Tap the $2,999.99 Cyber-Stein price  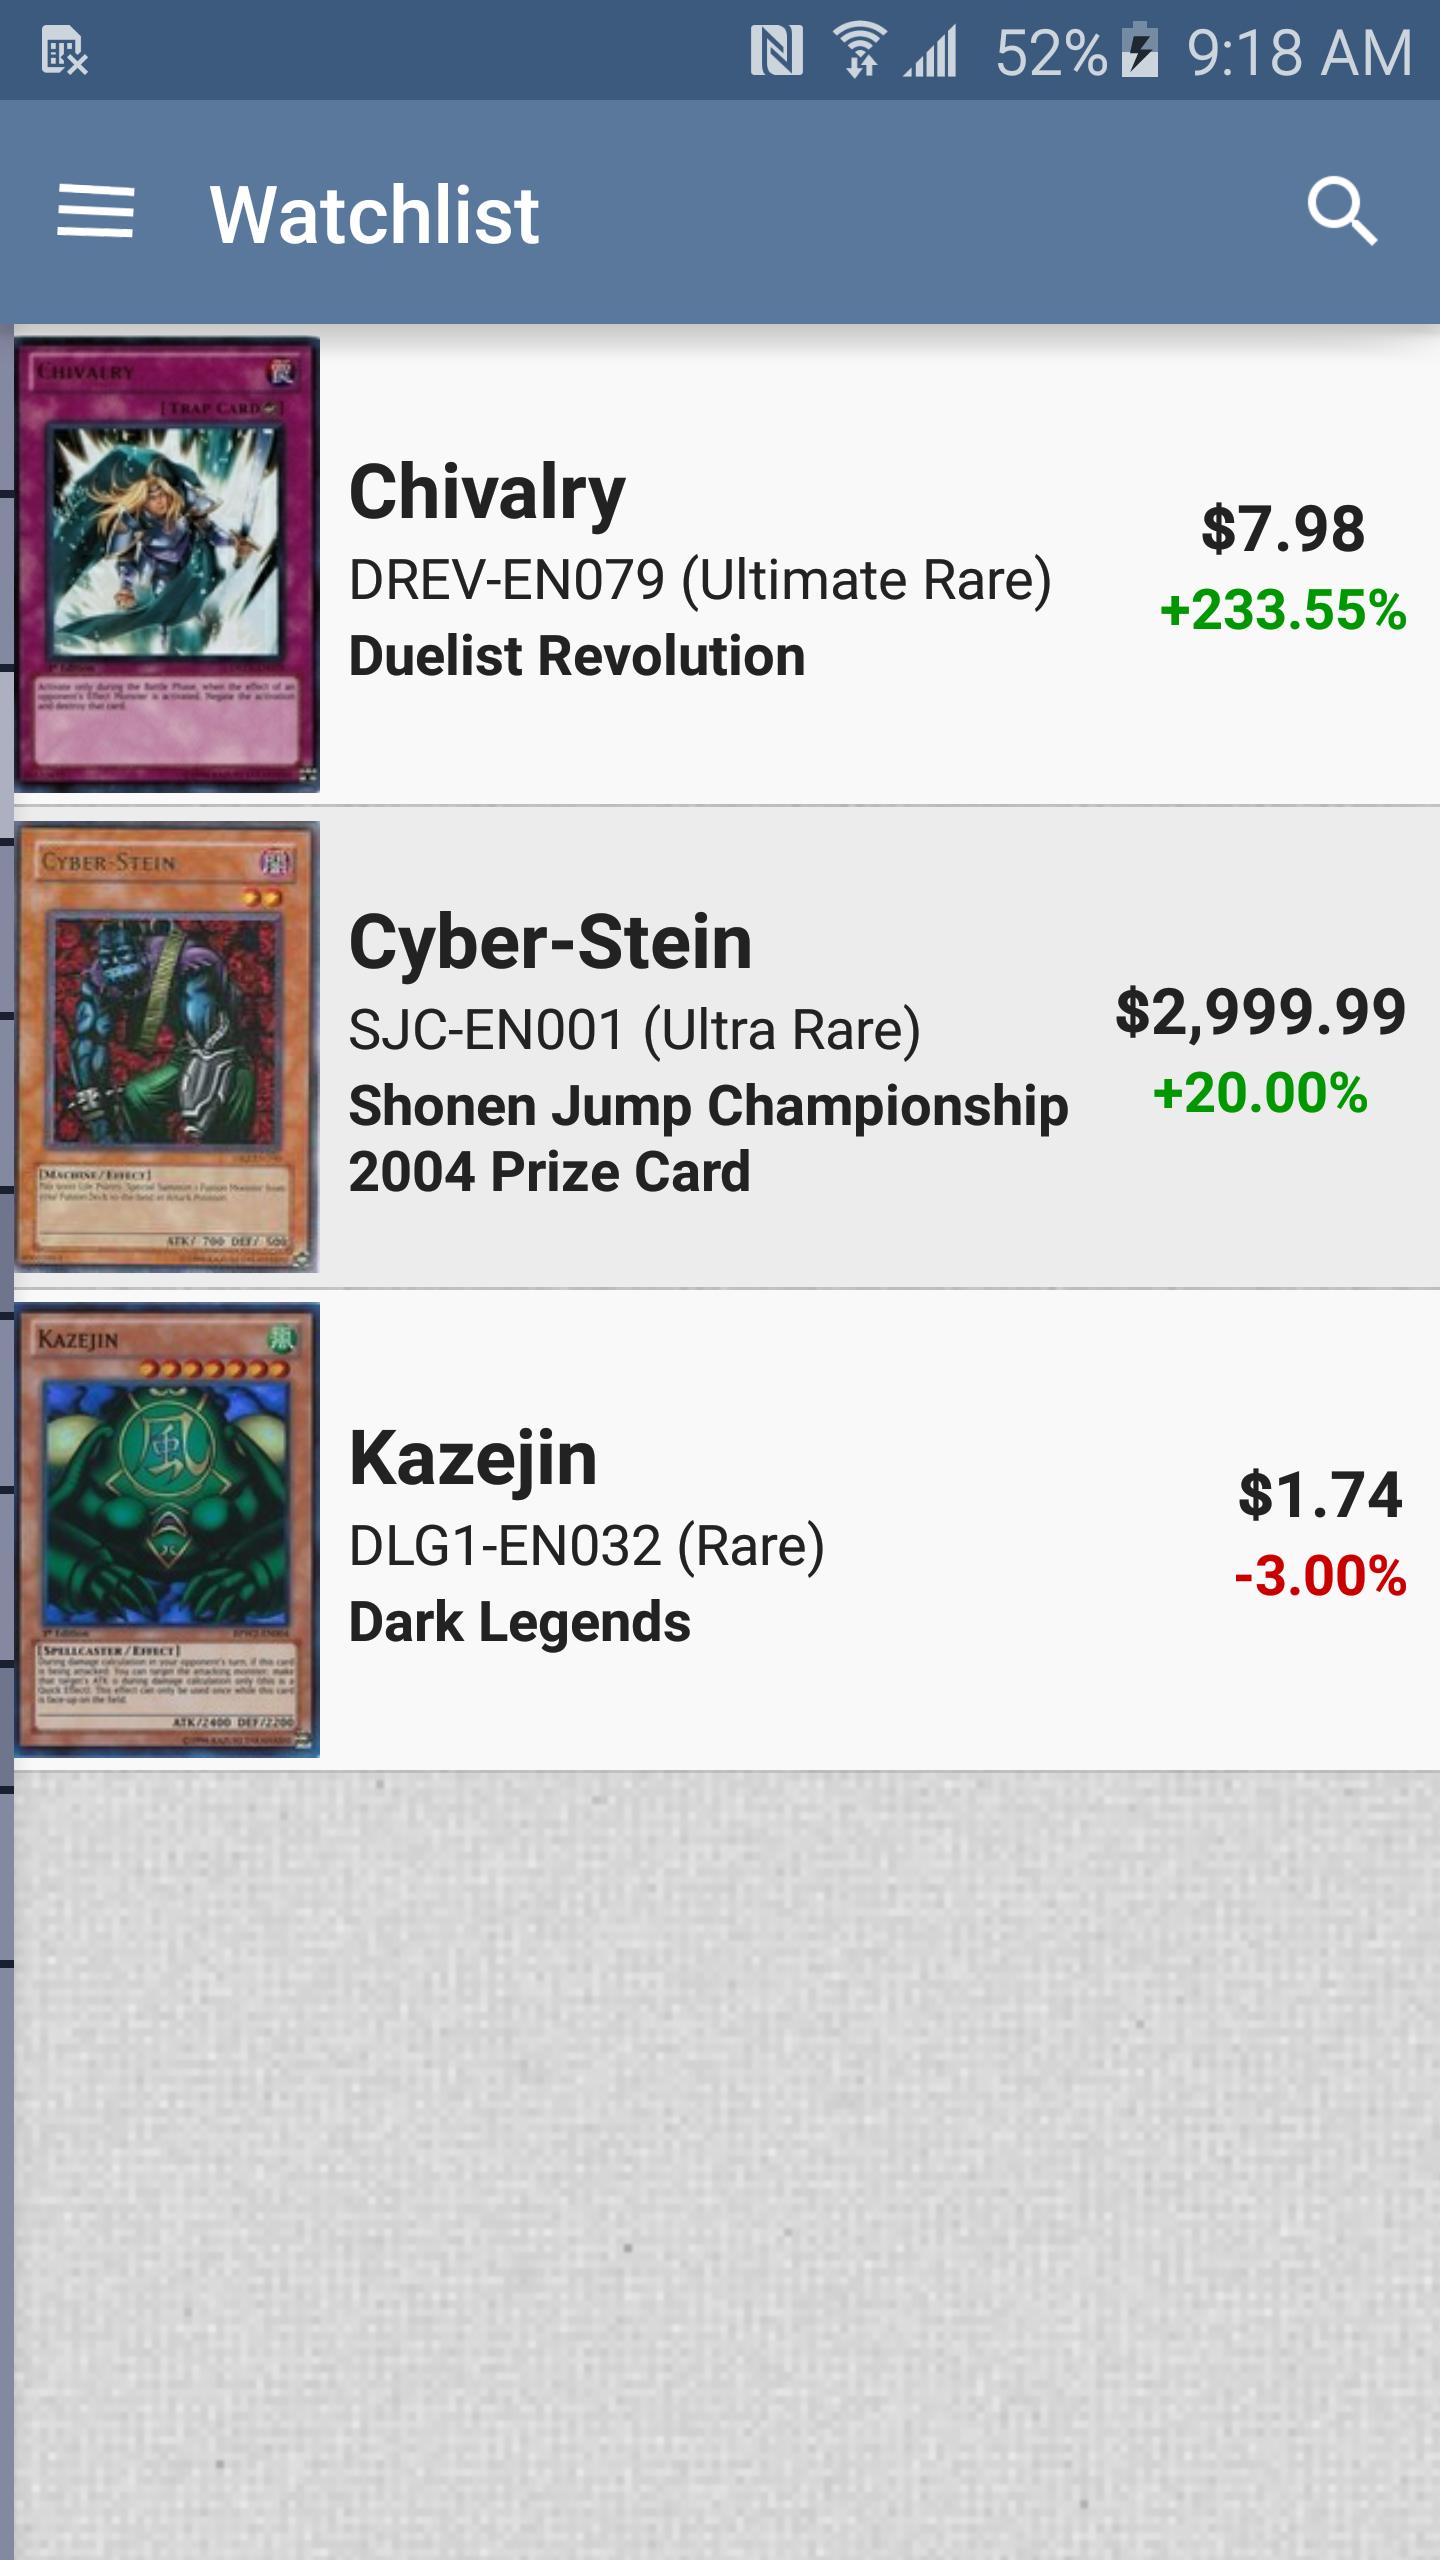coord(1261,1011)
